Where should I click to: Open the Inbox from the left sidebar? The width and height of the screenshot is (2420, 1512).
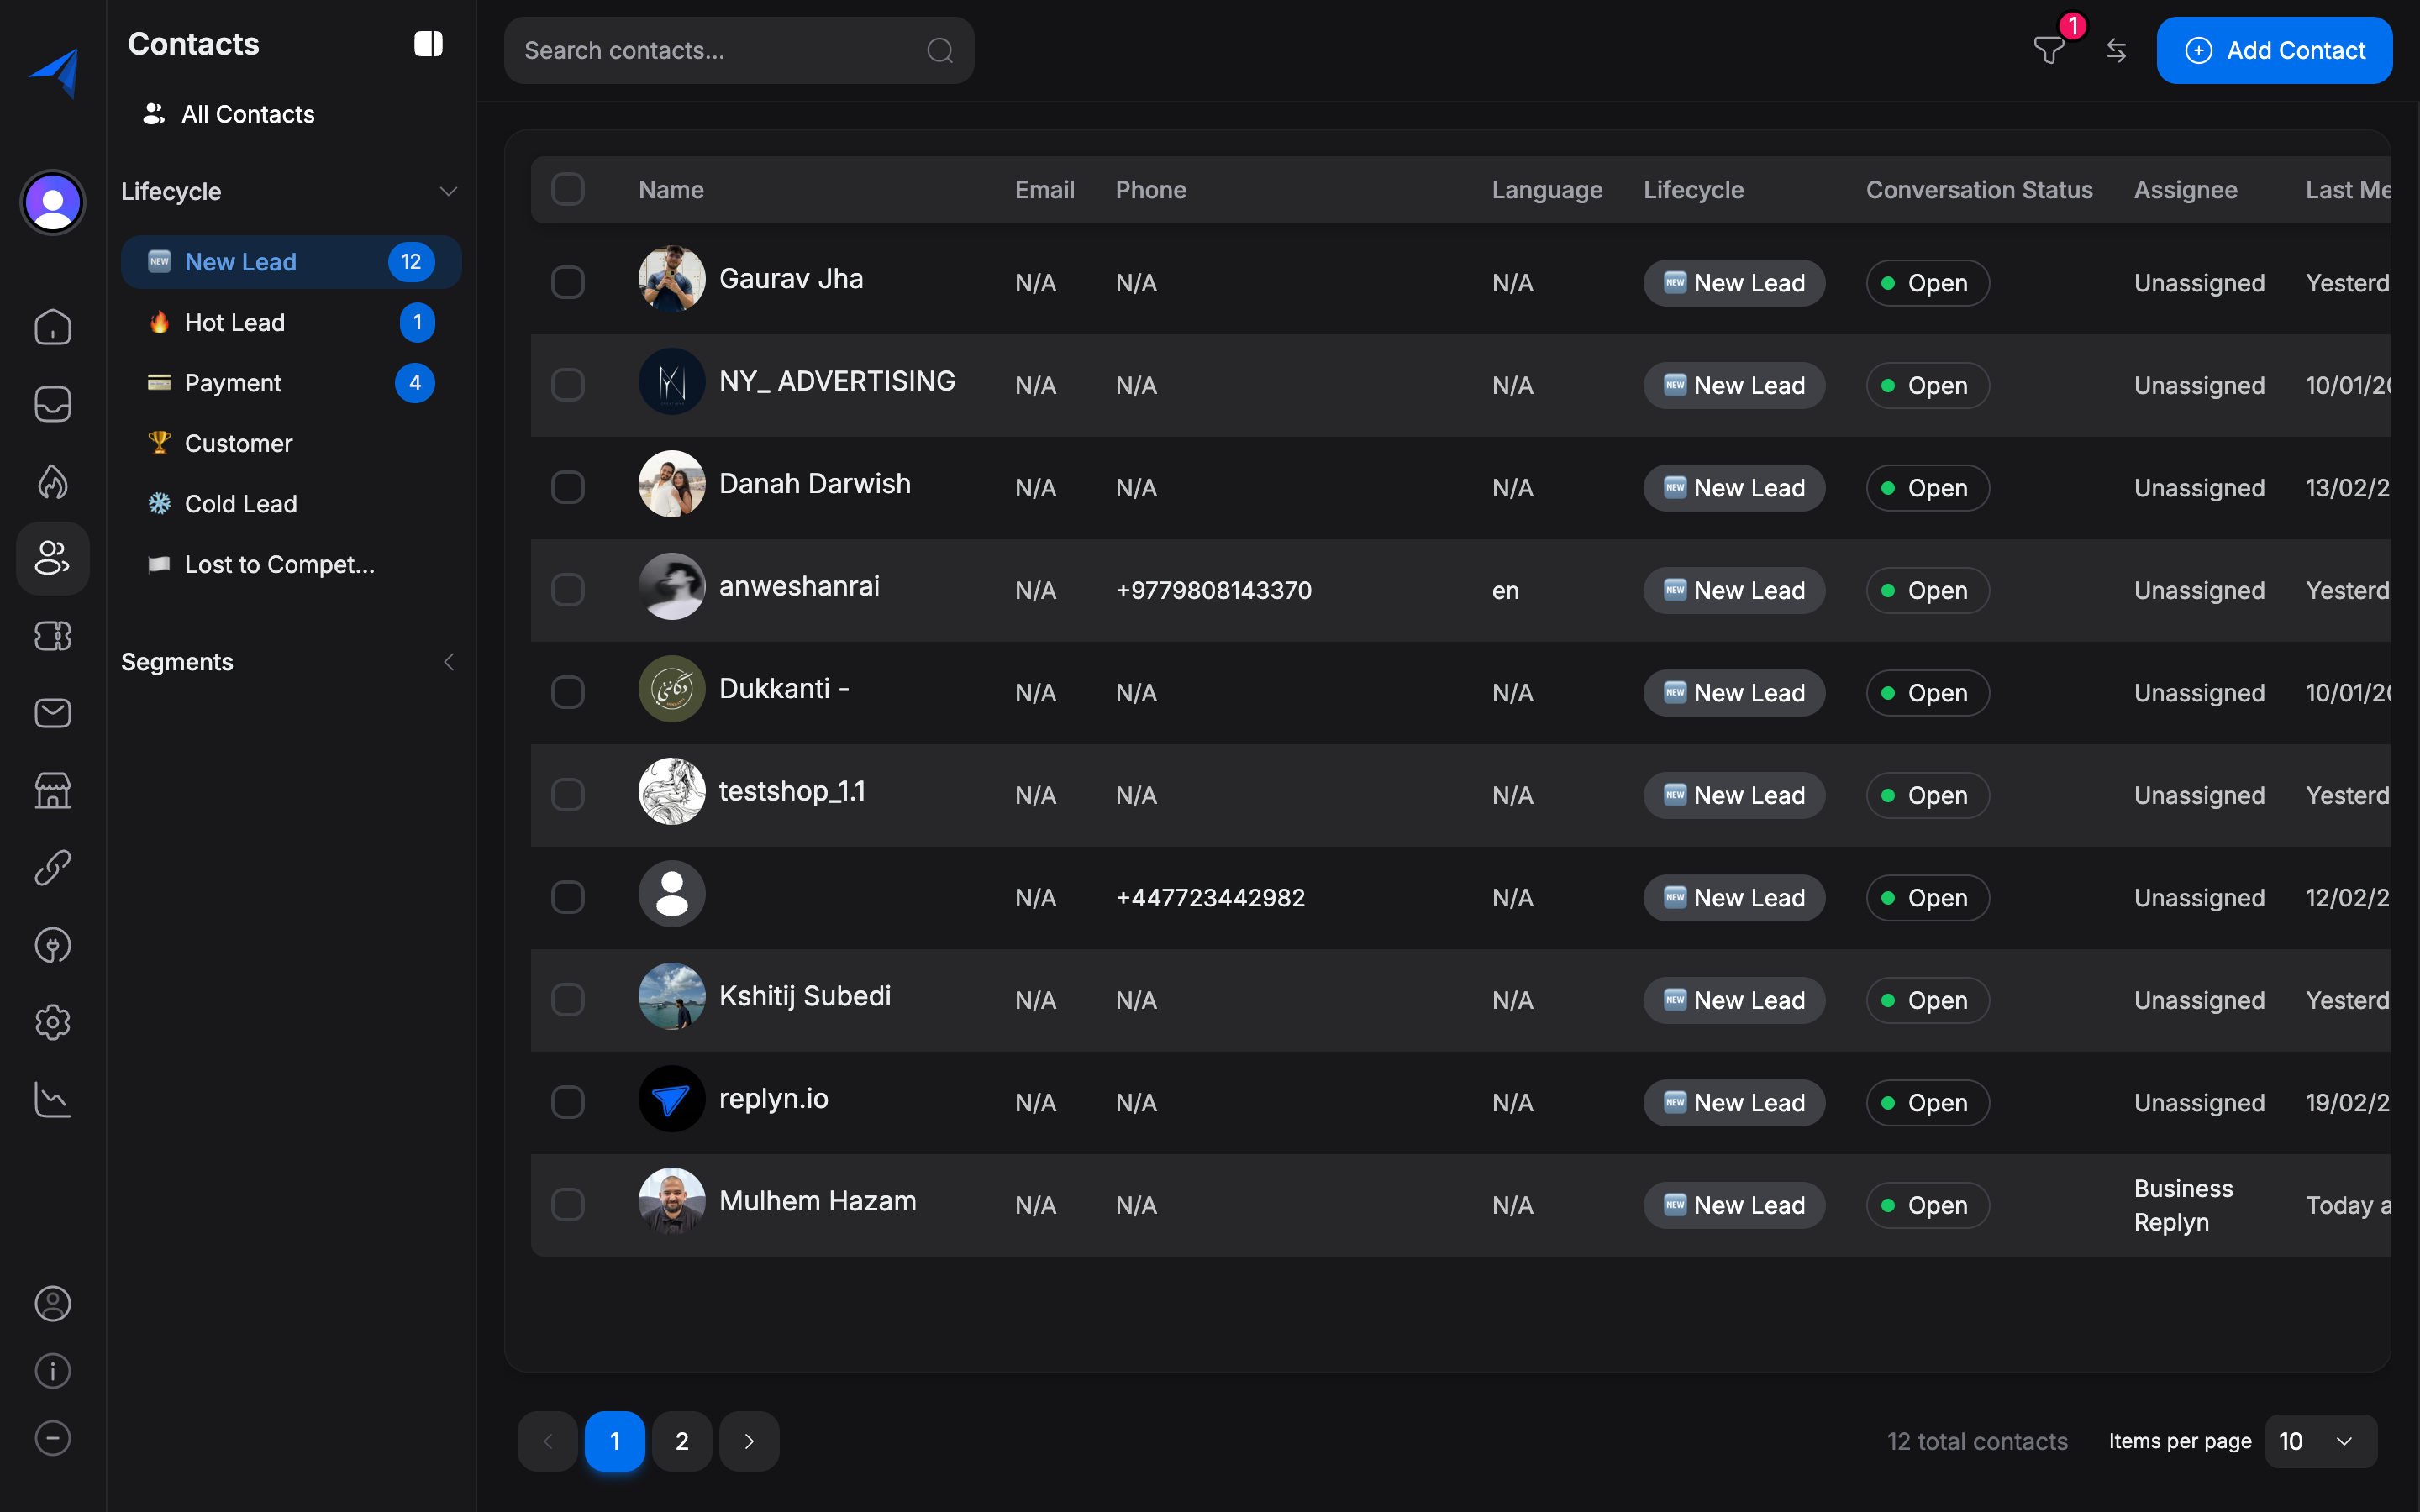(x=52, y=403)
